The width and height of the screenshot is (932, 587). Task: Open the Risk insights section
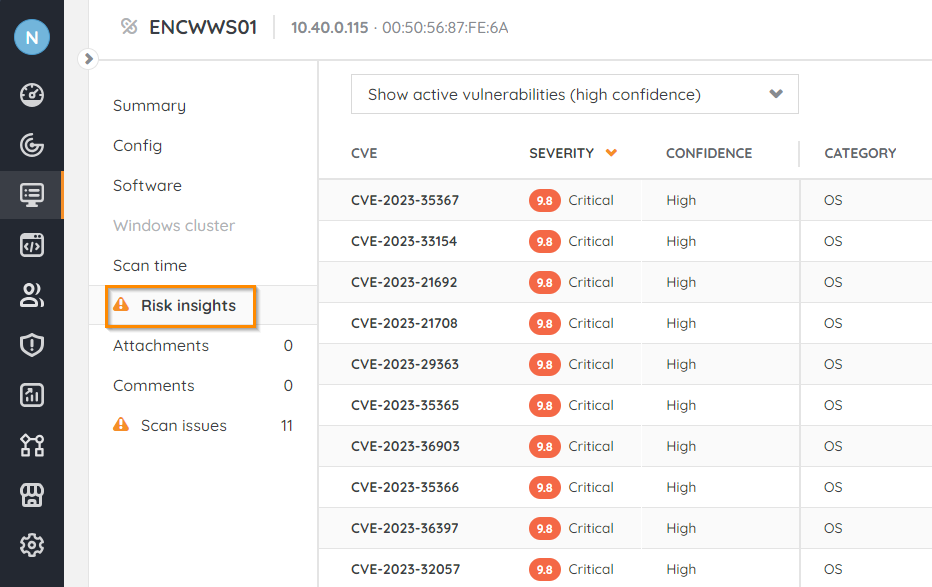[x=188, y=306]
